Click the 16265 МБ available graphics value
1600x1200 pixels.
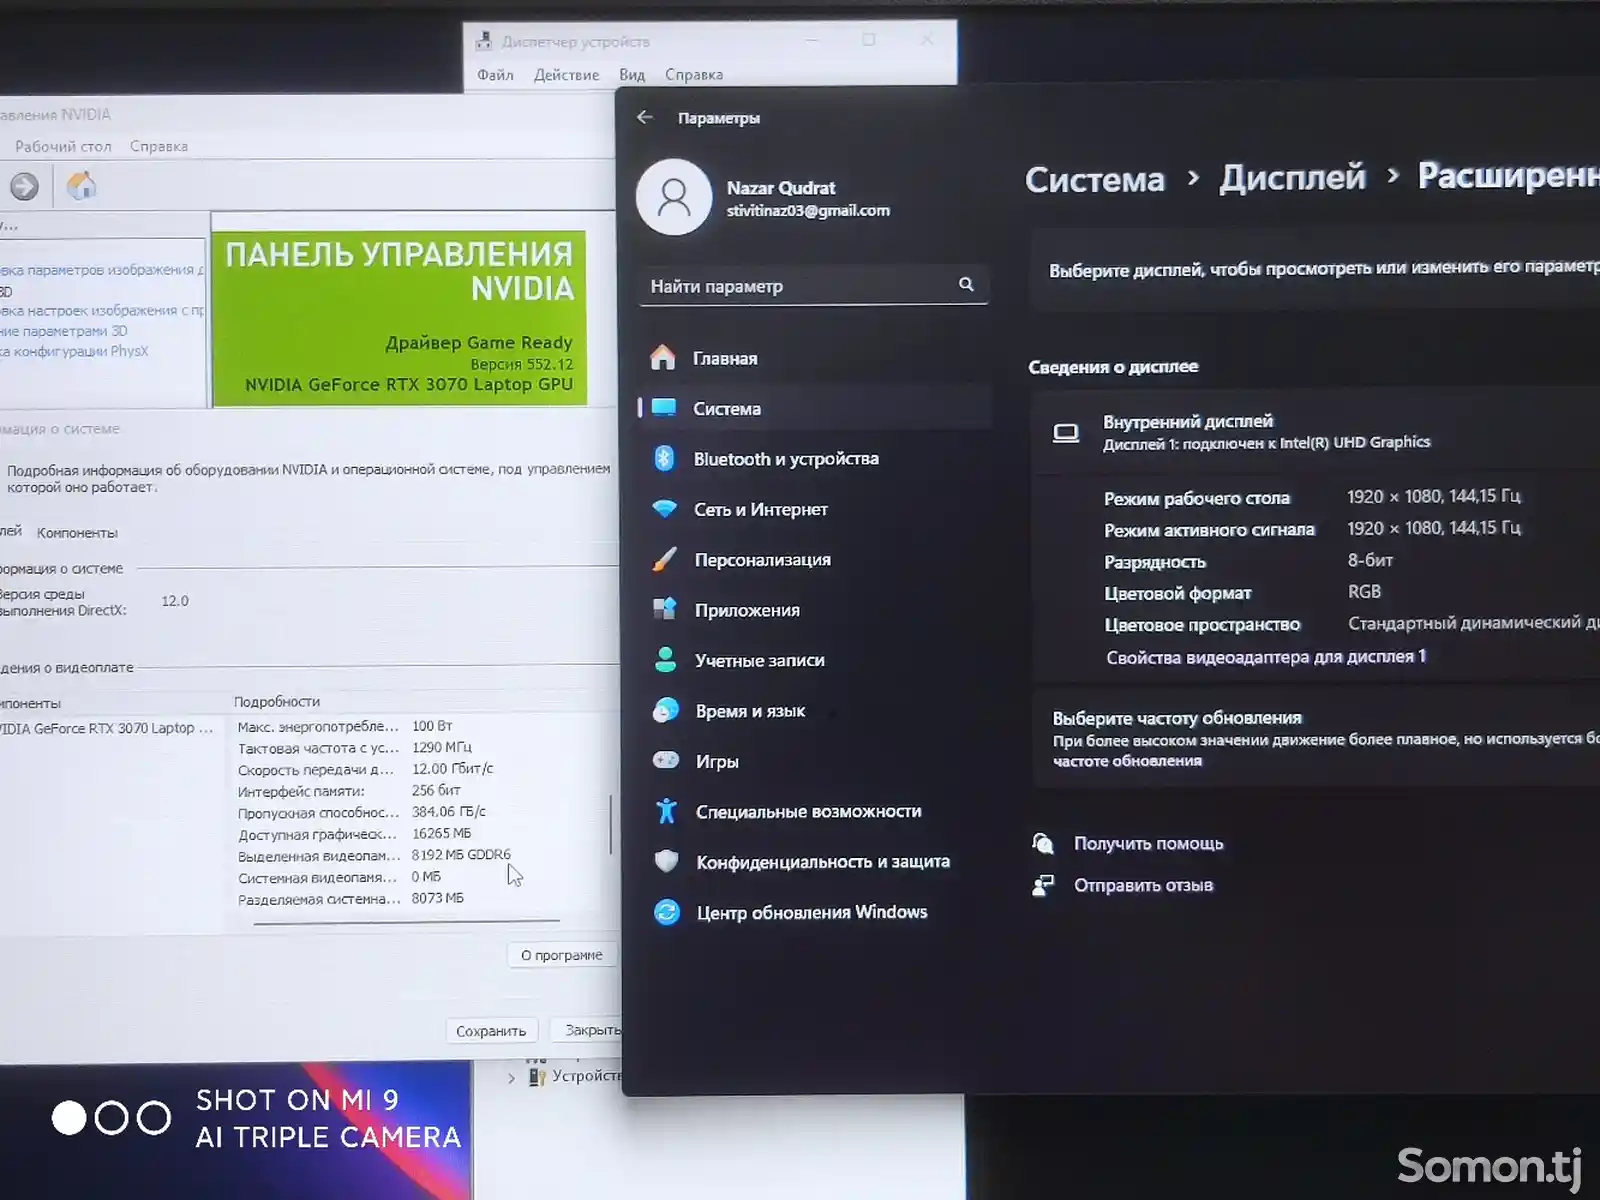point(441,833)
